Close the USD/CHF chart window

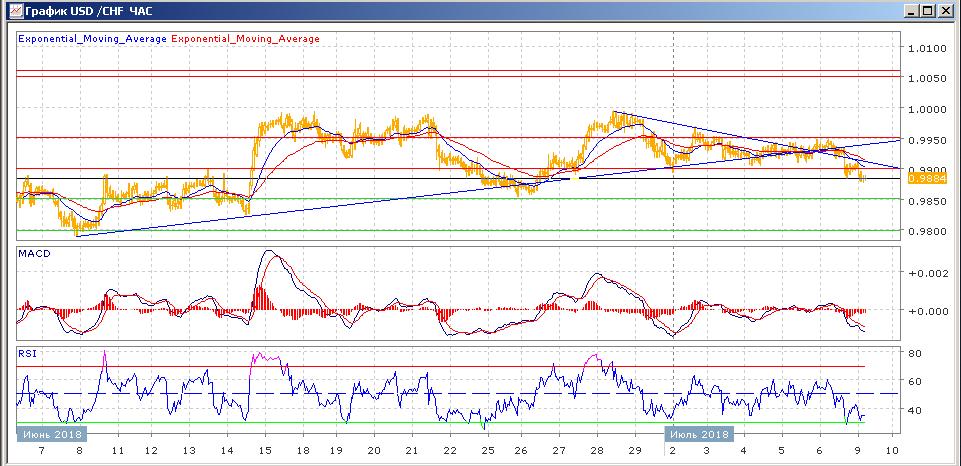coord(946,11)
